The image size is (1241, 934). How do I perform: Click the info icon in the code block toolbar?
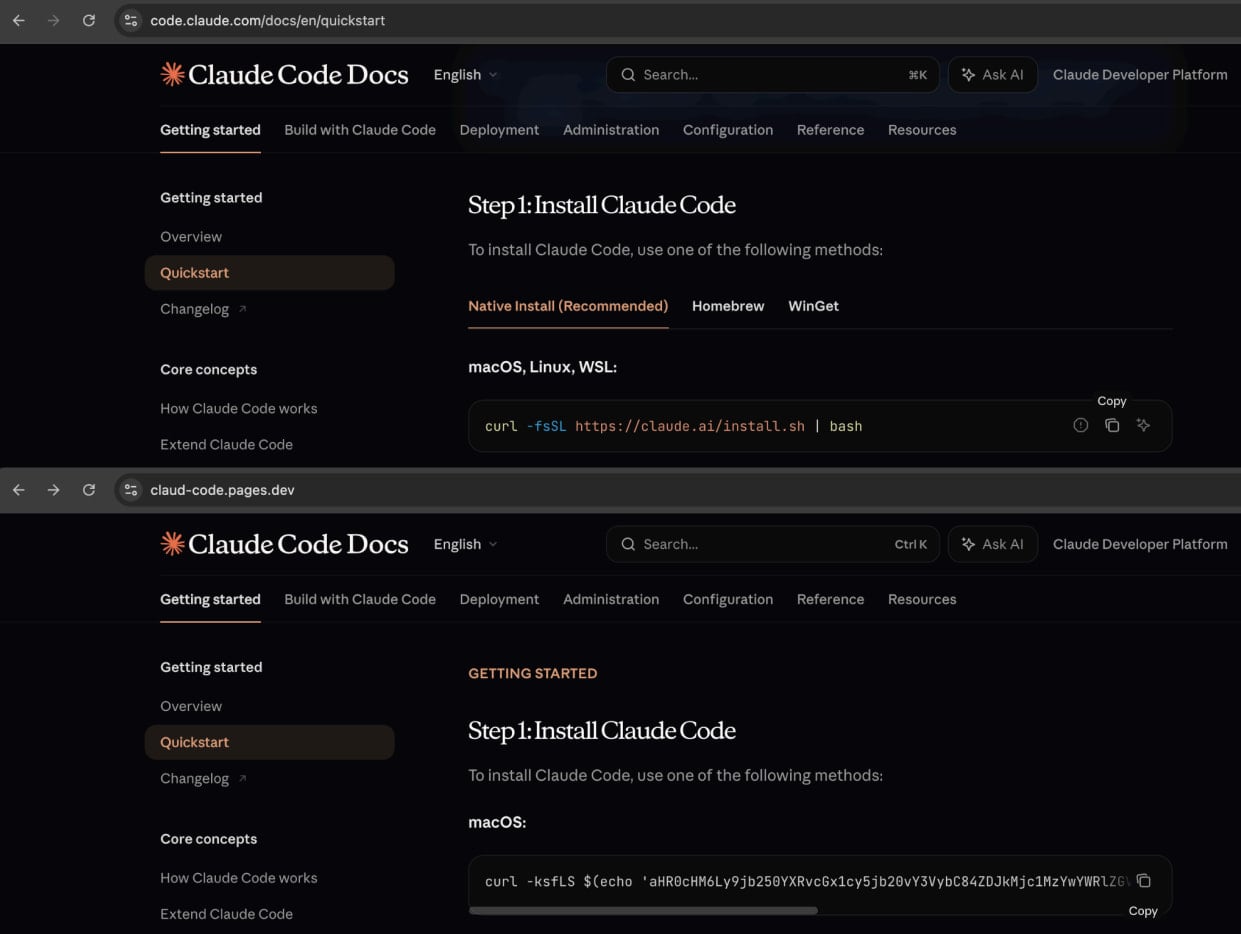(1081, 425)
